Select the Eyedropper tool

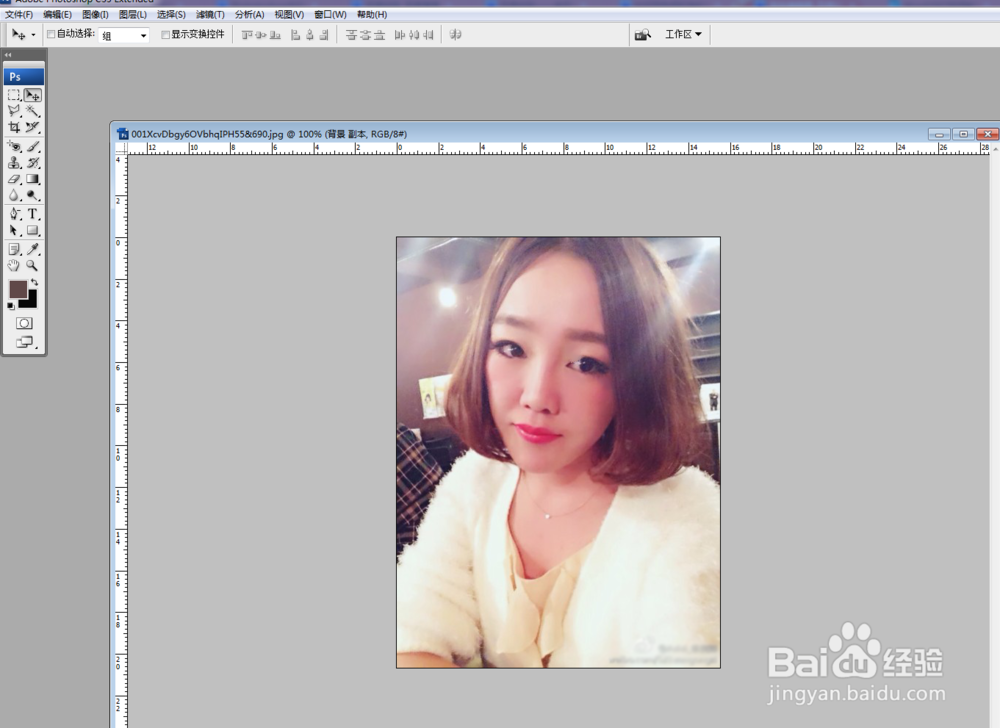33,249
